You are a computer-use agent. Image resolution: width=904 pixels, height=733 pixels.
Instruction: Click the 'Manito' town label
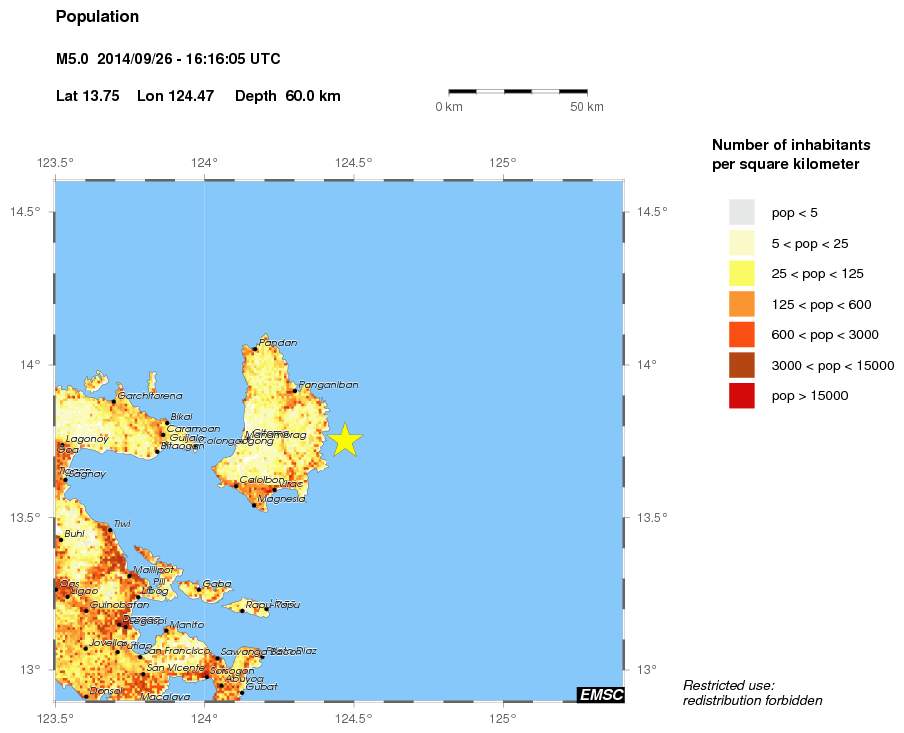click(187, 625)
